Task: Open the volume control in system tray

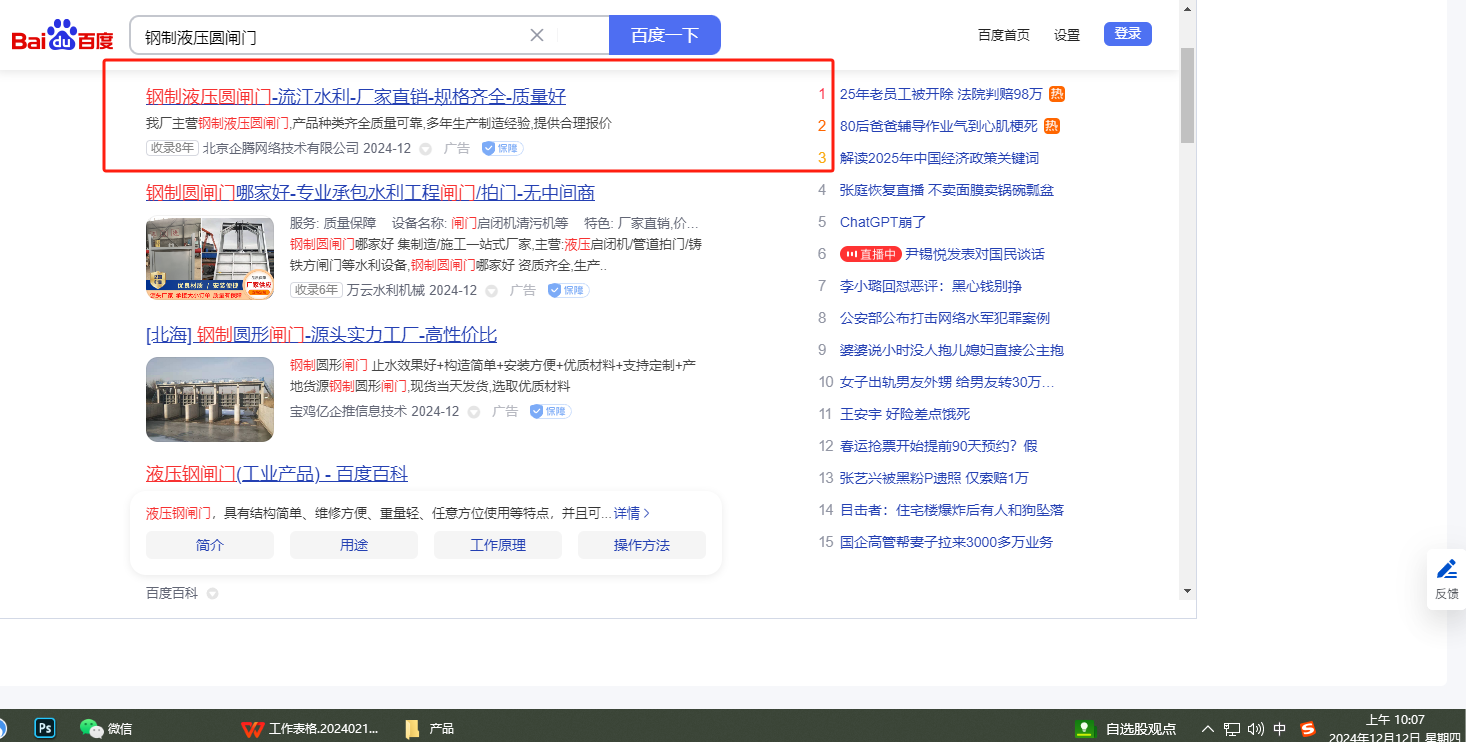Action: pos(1255,729)
